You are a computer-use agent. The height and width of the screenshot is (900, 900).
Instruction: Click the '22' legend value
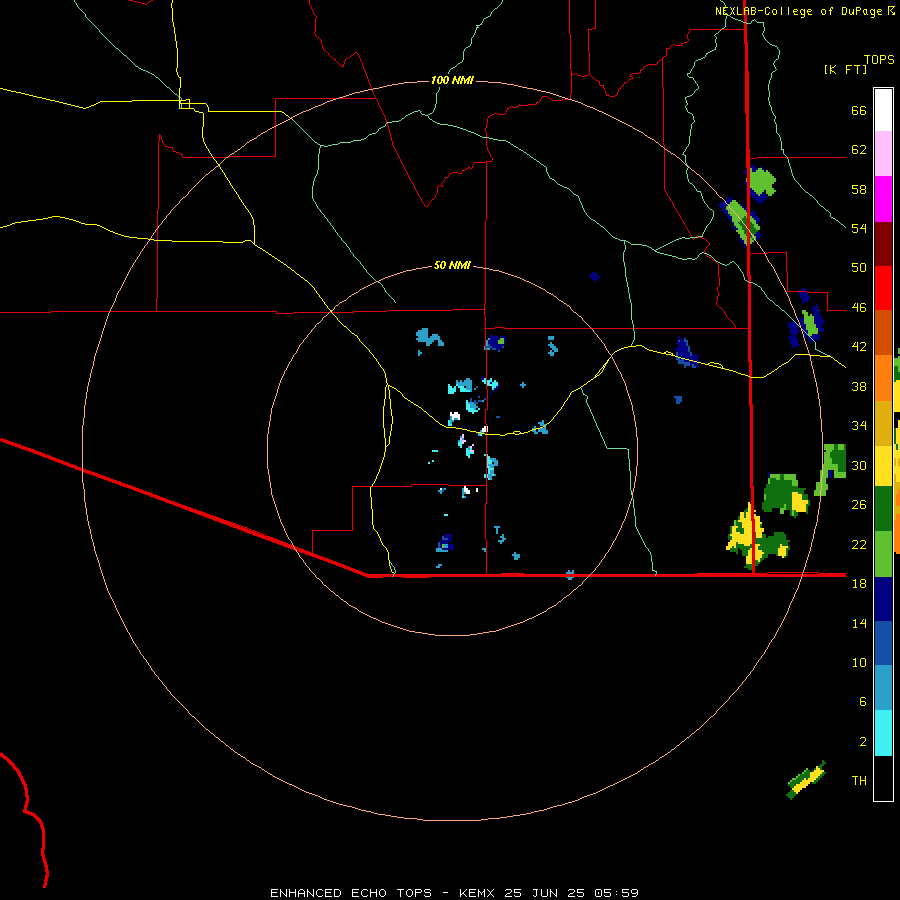(859, 544)
